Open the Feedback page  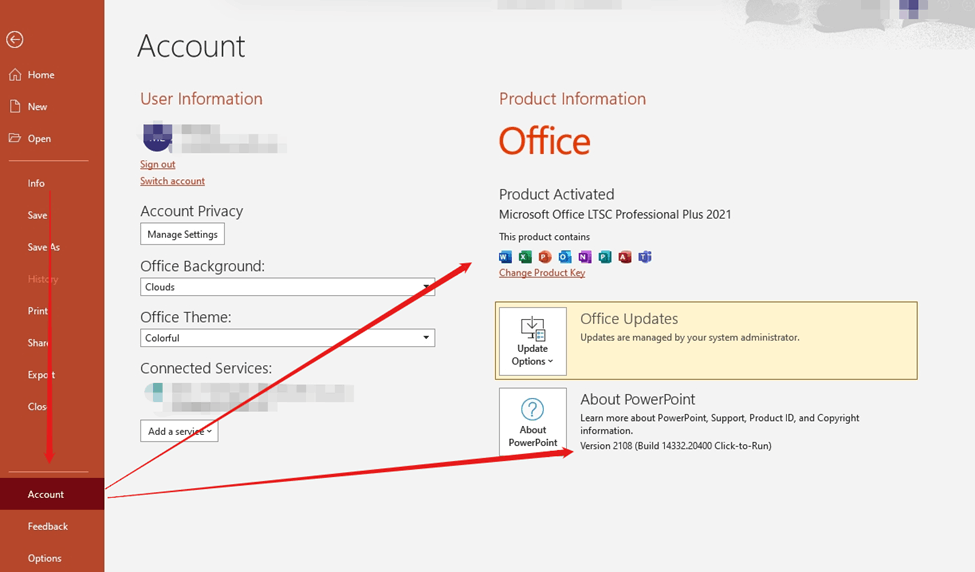click(48, 527)
